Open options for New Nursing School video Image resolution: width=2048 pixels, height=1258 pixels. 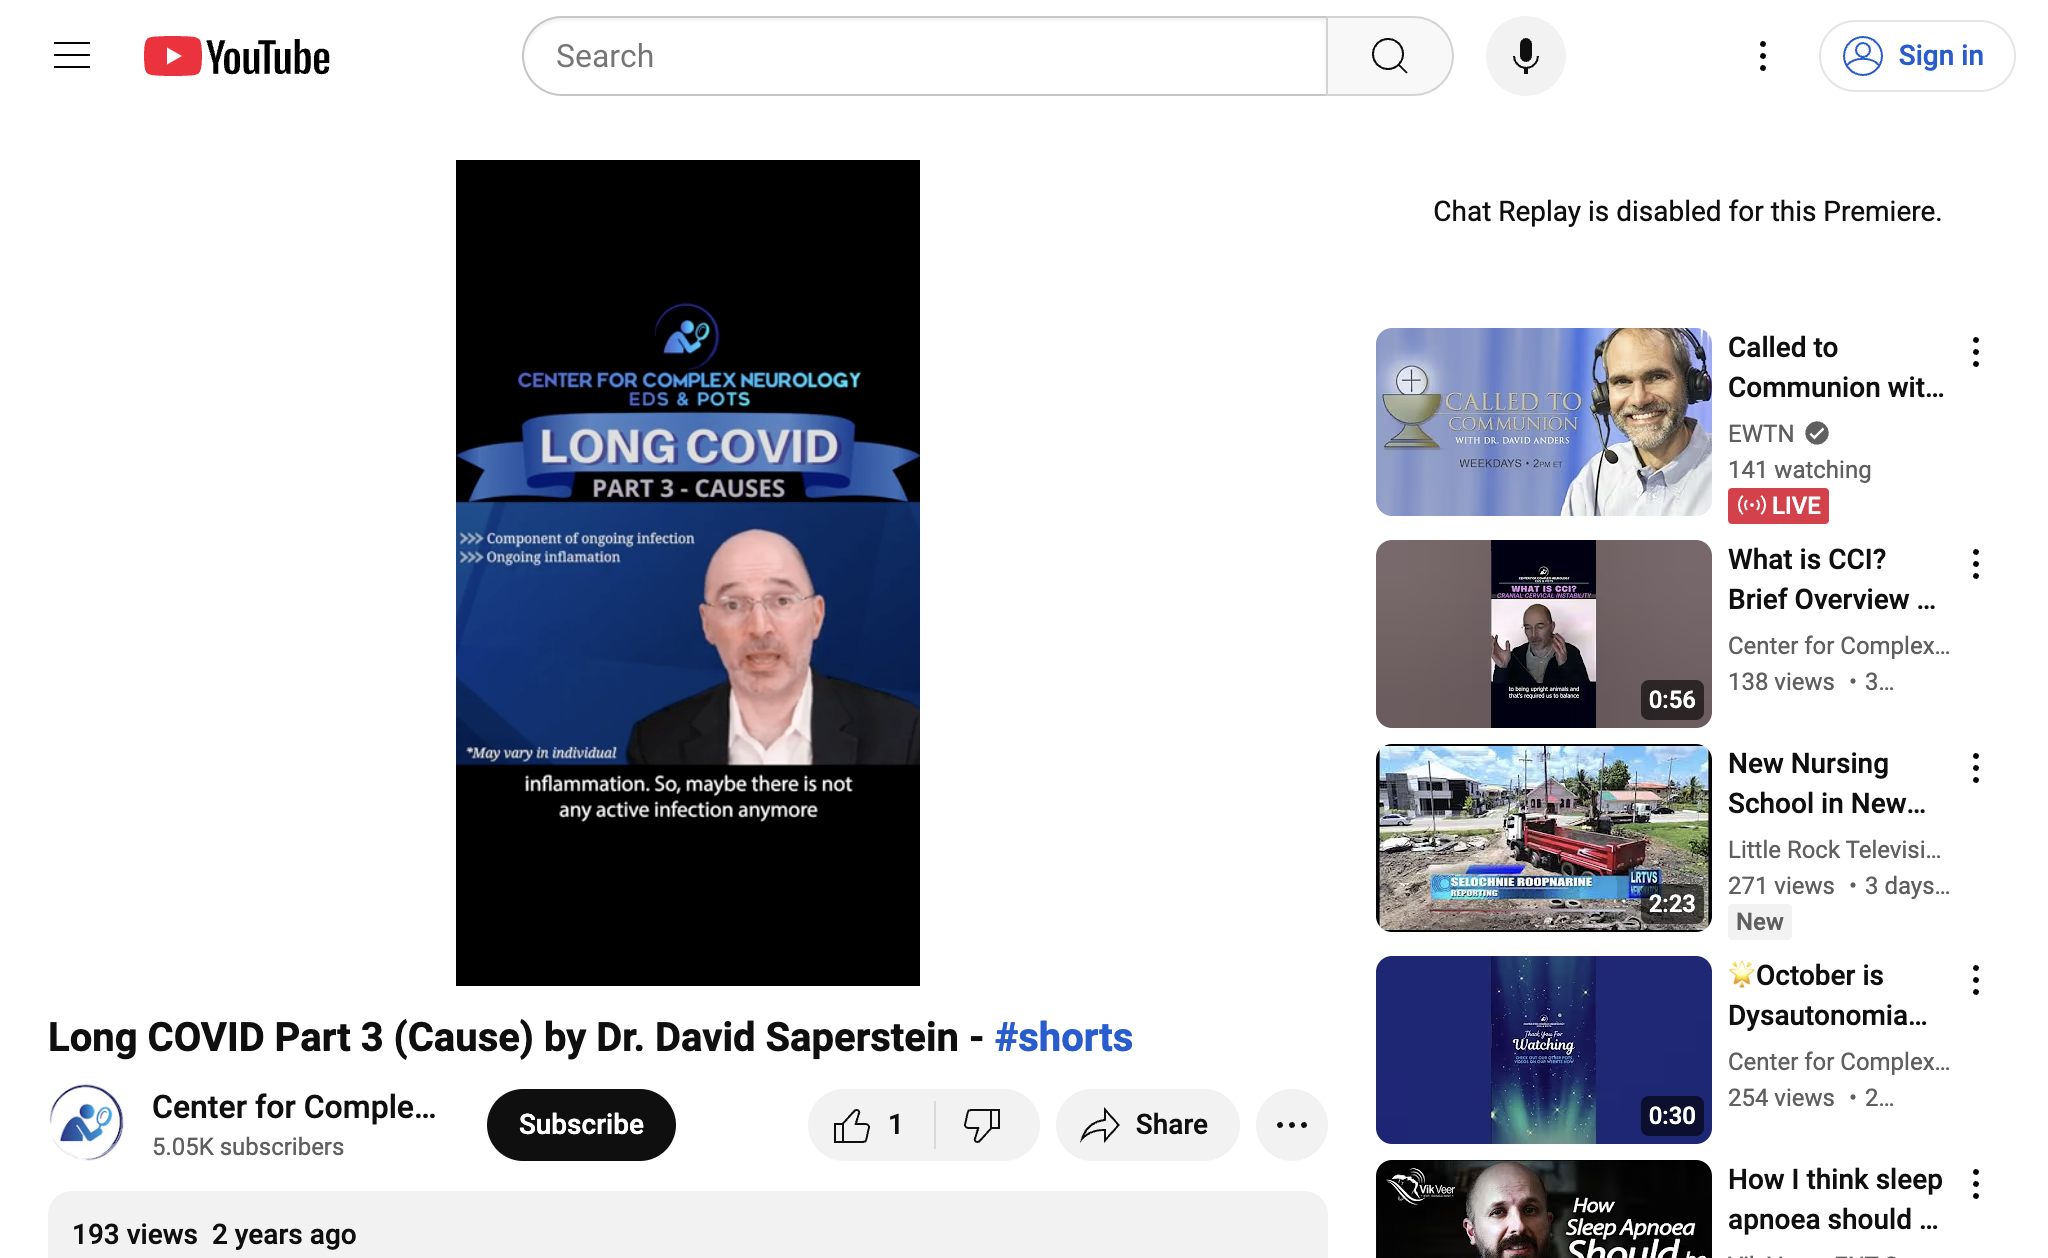coord(1976,768)
